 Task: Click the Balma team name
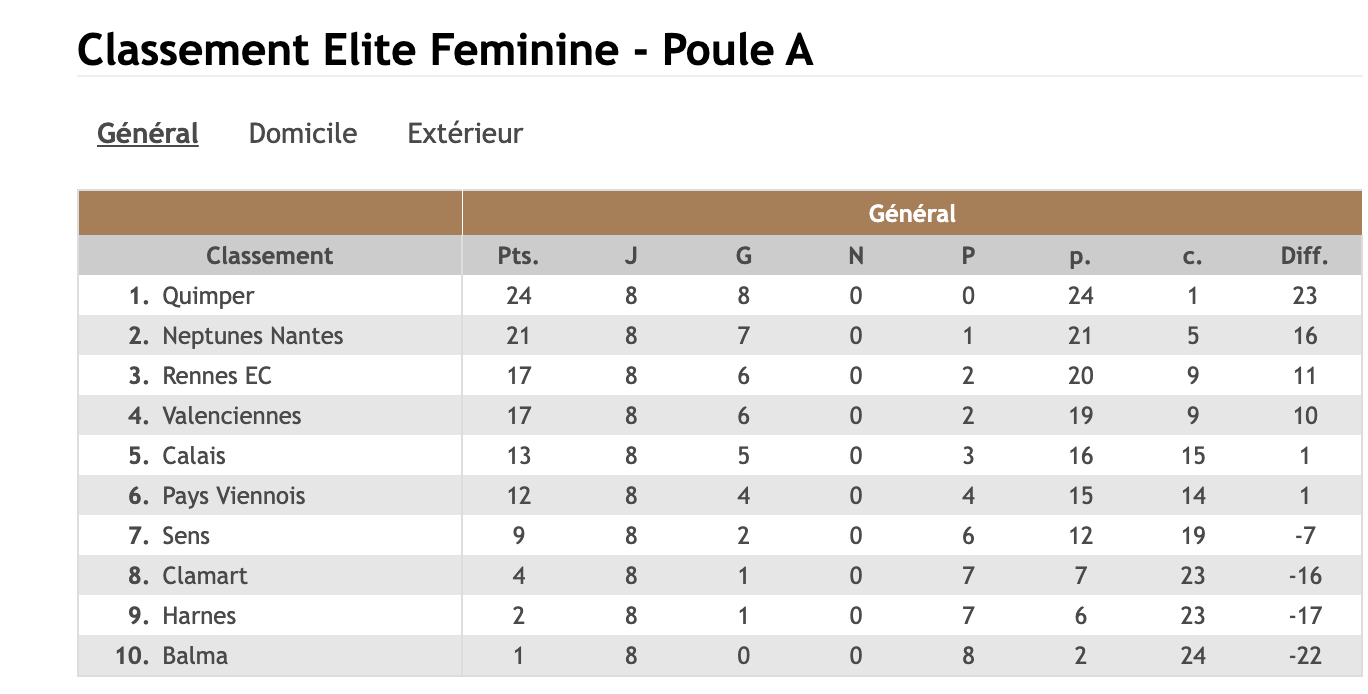tap(195, 656)
